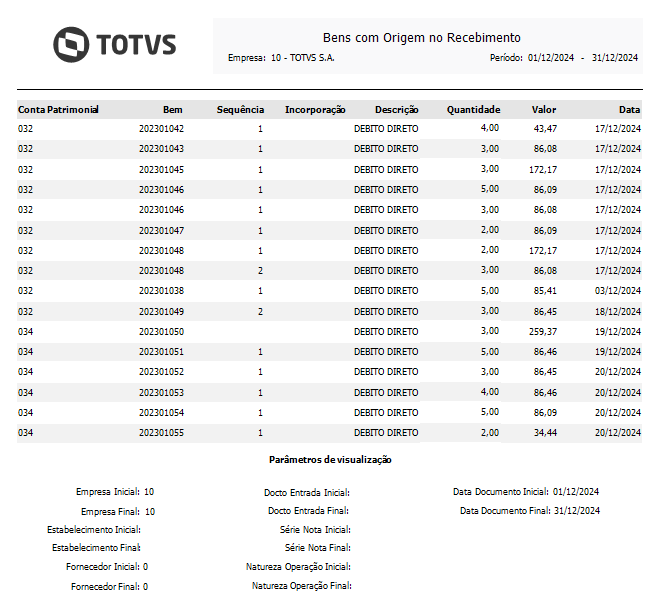The width and height of the screenshot is (659, 594).
Task: Click the period start date 01/12/2024 in header
Action: (x=551, y=58)
